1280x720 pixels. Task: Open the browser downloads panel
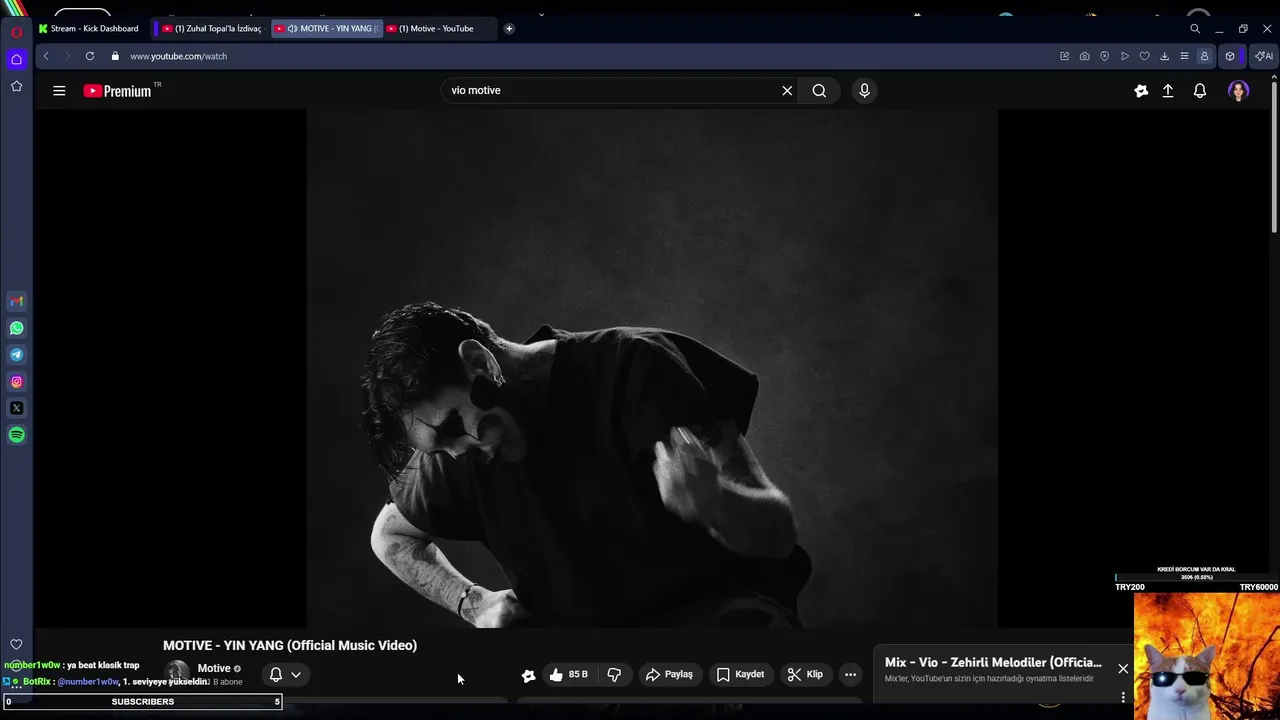(1164, 56)
